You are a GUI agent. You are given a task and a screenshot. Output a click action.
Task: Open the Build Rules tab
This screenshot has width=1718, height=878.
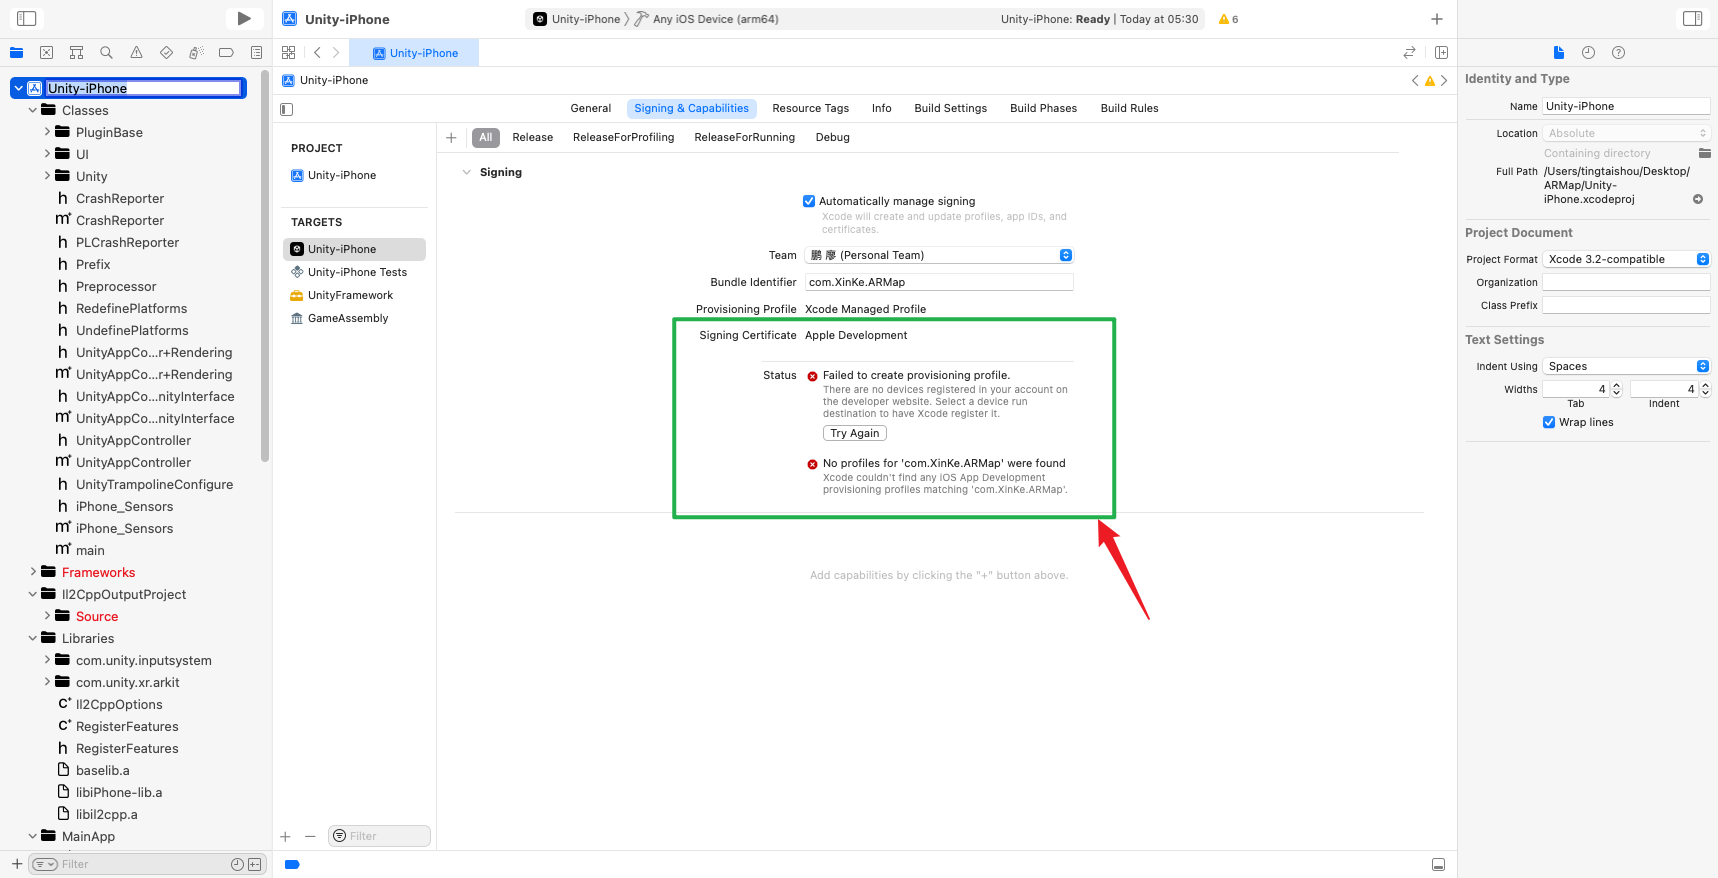click(1129, 108)
